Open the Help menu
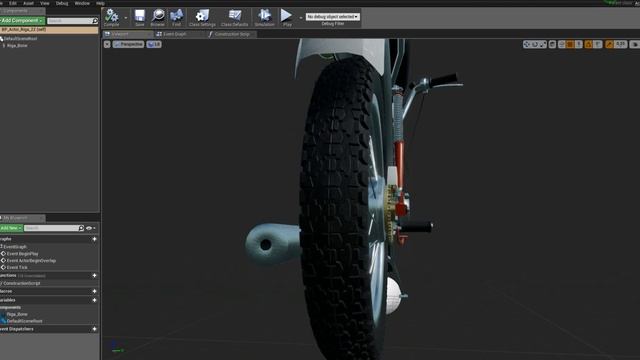The image size is (640, 360). (x=100, y=3)
